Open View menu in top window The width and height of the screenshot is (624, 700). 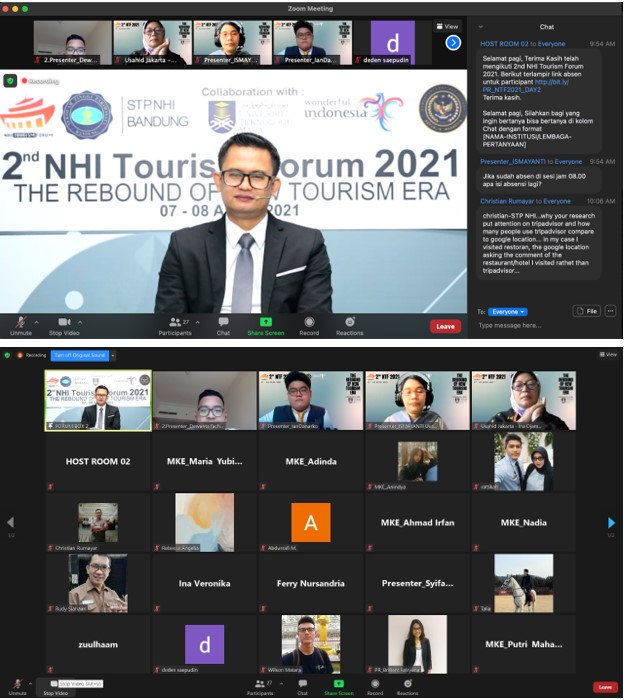(447, 26)
